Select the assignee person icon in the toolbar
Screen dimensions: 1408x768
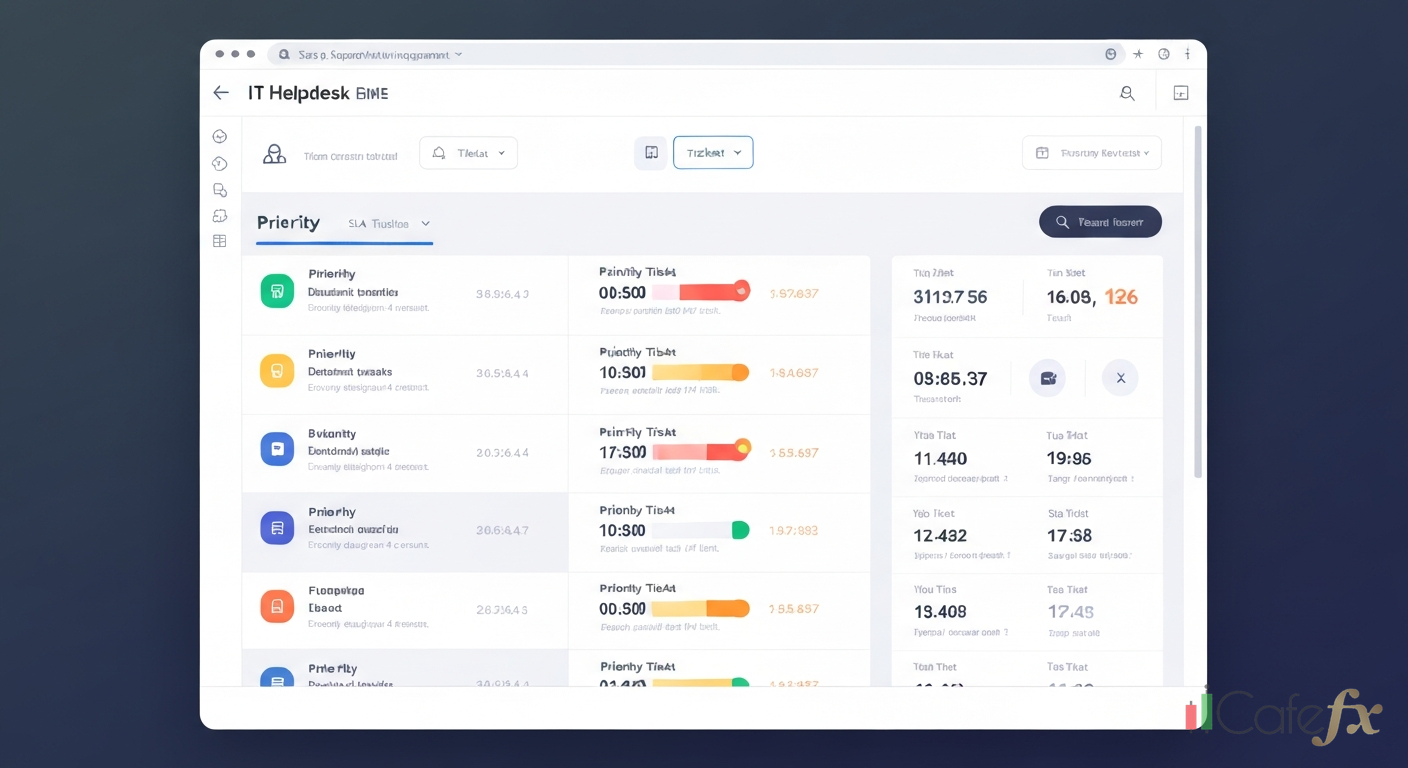tap(274, 152)
